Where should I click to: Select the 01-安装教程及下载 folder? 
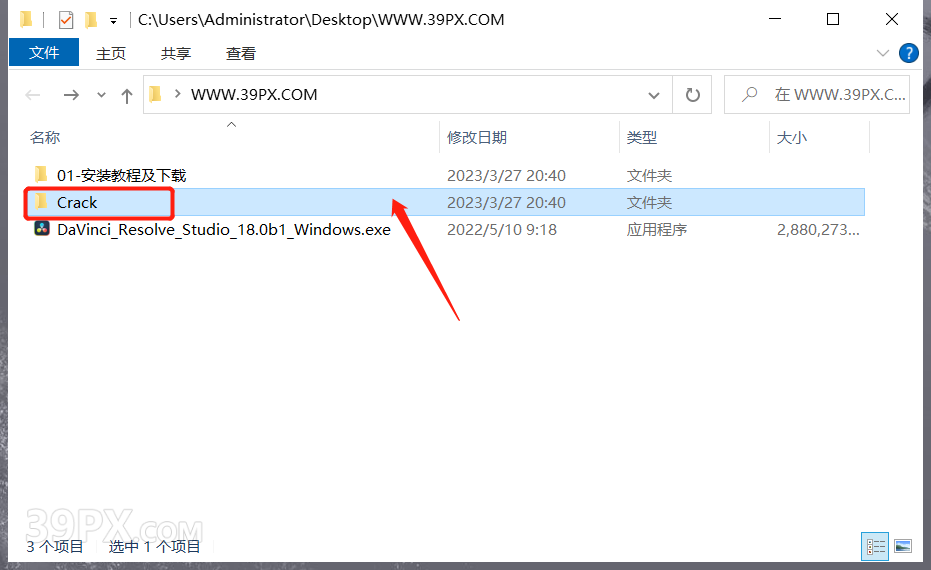[x=122, y=176]
